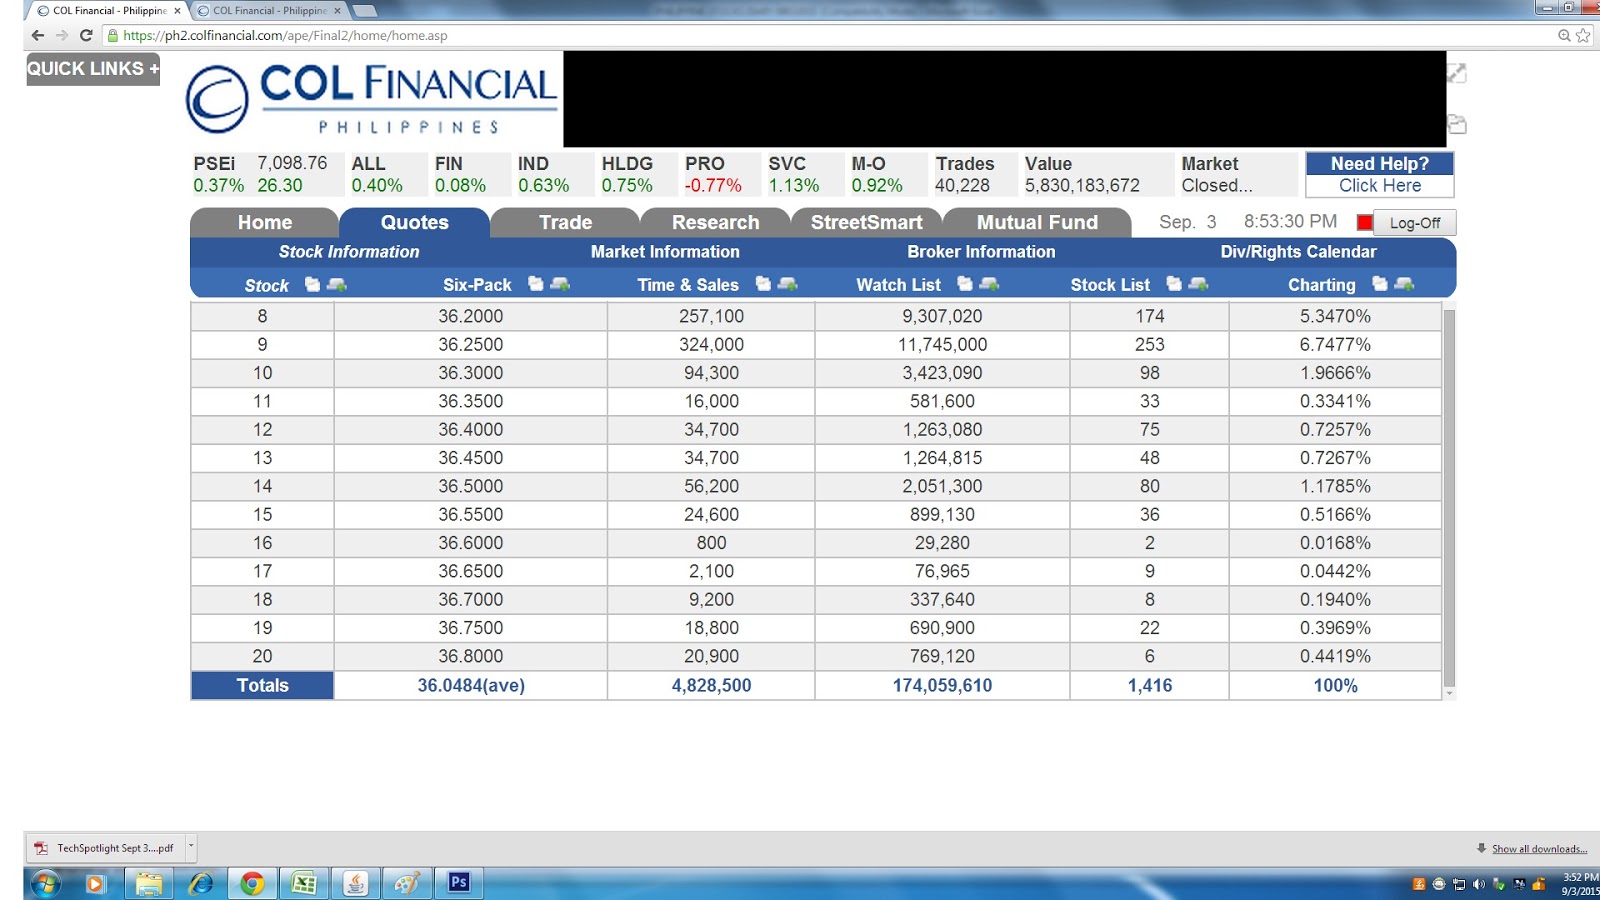Screen dimensions: 1600x900
Task: Open the Research tab
Action: pos(713,222)
